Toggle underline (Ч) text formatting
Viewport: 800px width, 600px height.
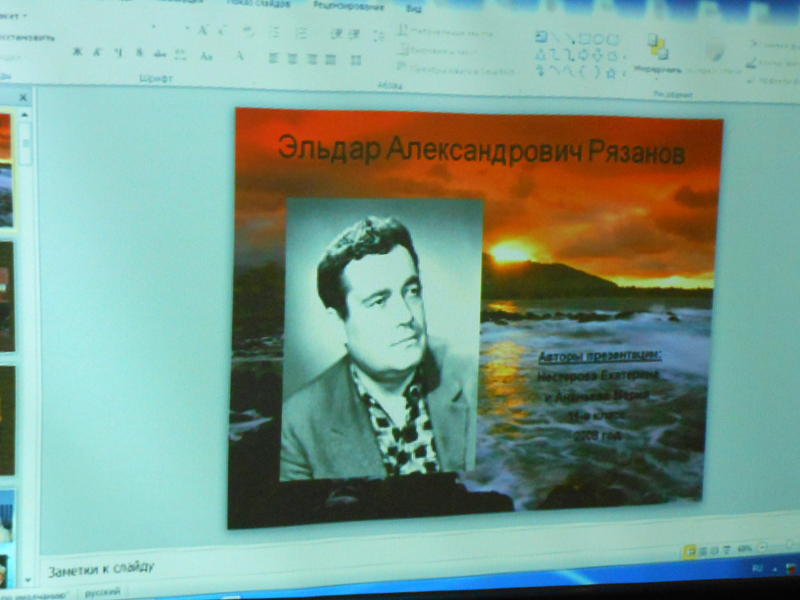pyautogui.click(x=118, y=52)
